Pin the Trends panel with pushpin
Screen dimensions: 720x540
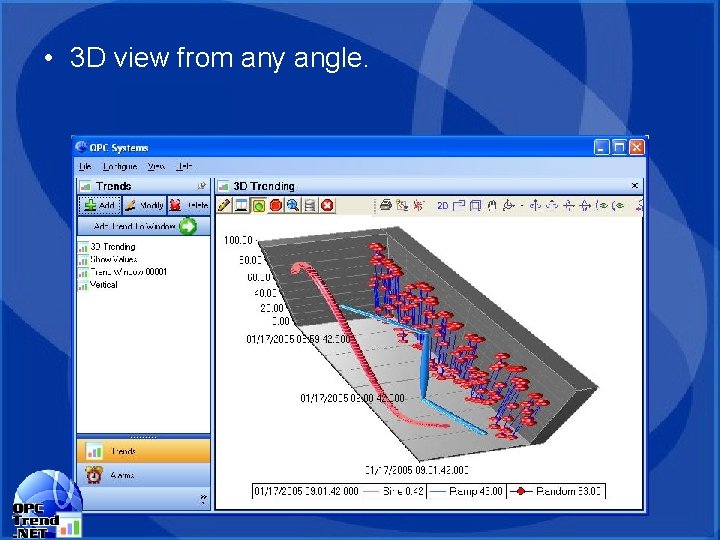(201, 186)
